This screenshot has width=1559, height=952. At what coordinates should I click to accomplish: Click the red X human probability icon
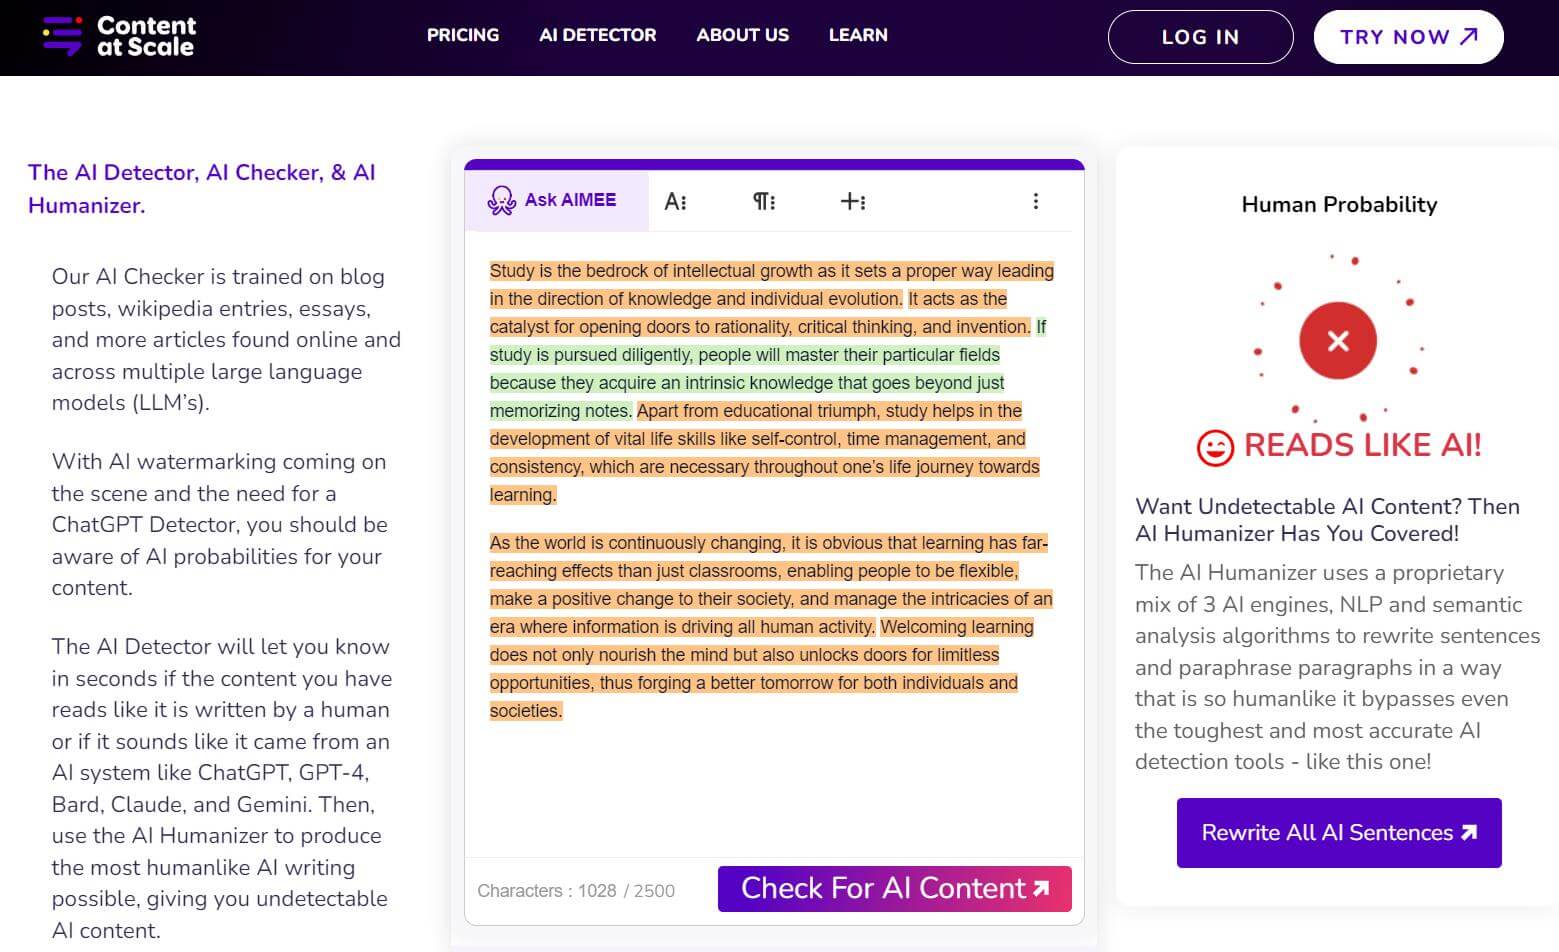click(x=1338, y=341)
